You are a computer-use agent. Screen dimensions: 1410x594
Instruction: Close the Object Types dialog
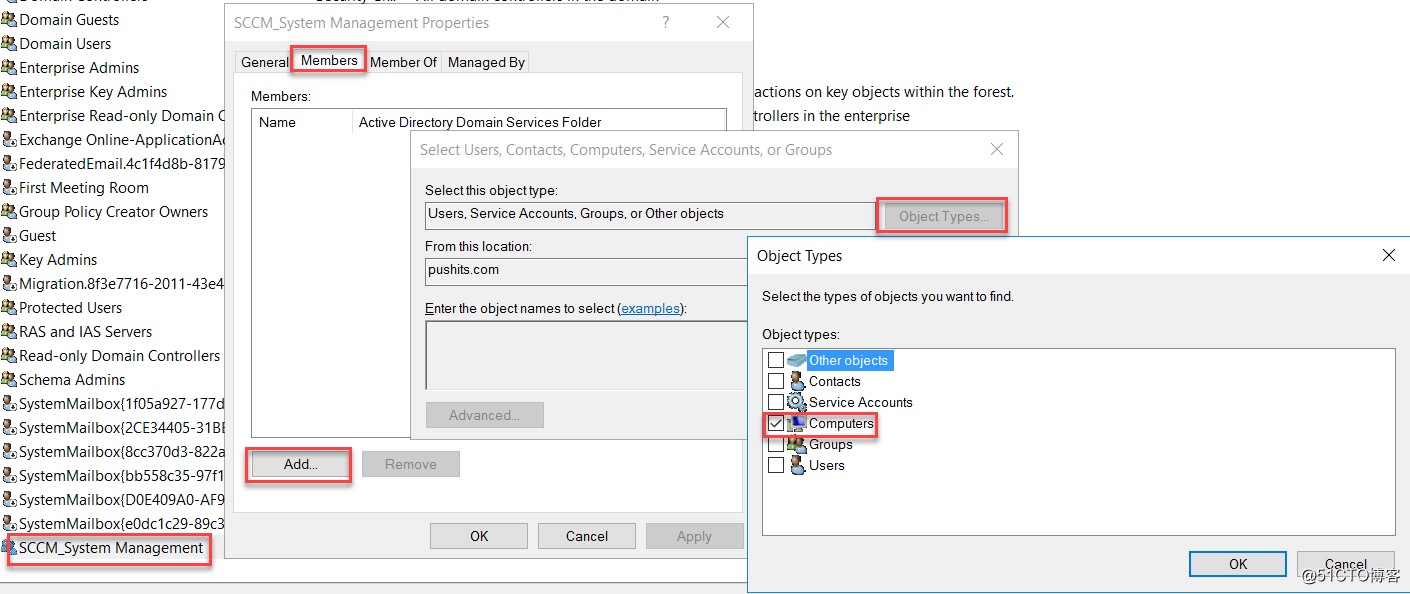1388,255
